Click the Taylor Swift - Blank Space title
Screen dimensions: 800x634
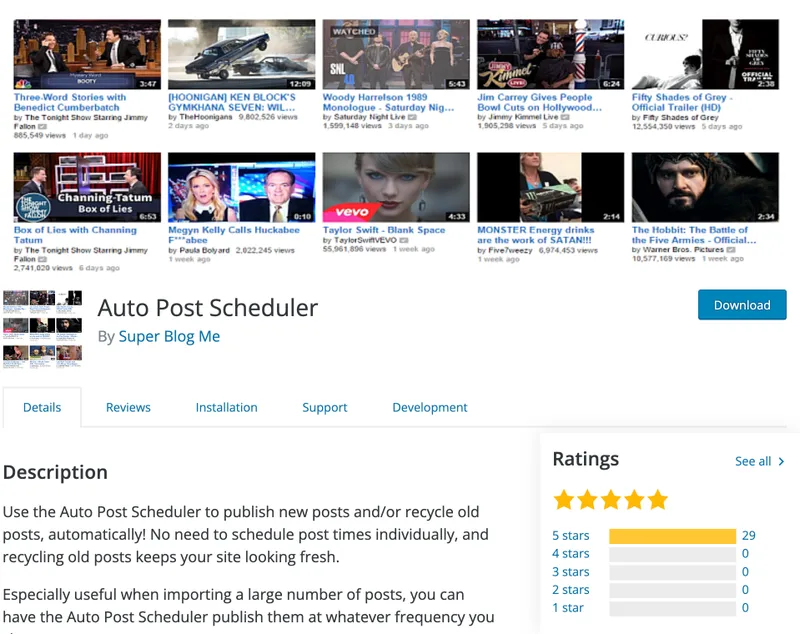[x=384, y=230]
